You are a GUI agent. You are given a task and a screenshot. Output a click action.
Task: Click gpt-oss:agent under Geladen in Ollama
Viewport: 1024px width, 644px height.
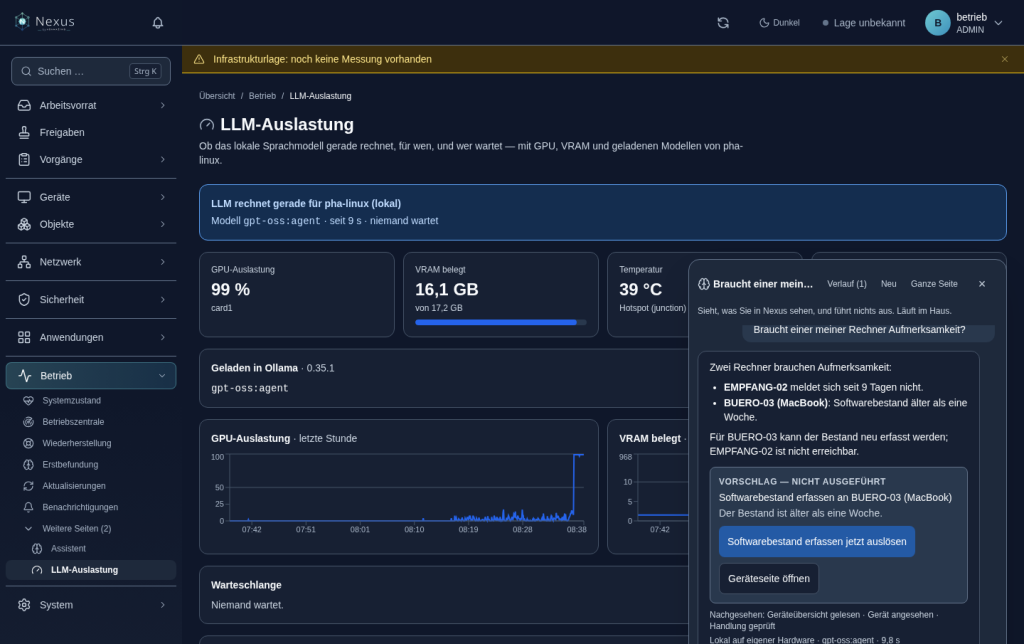(249, 388)
